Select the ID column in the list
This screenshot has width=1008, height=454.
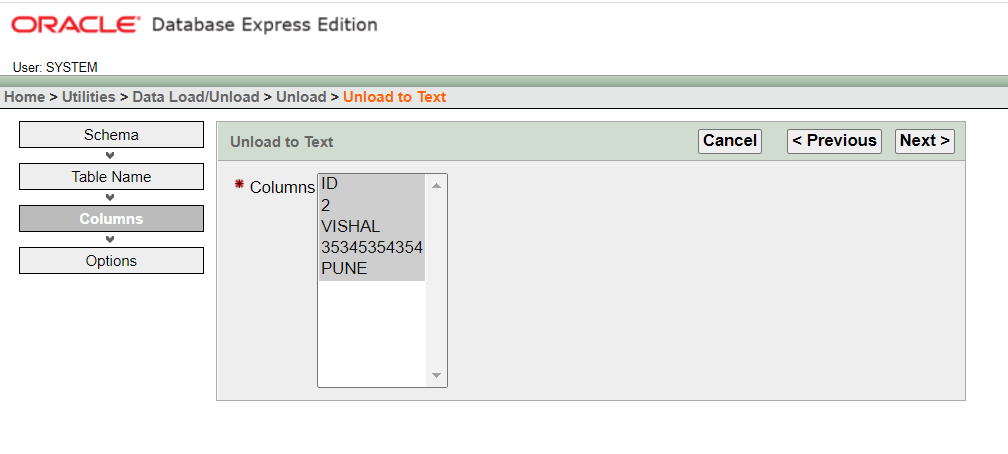coord(371,184)
